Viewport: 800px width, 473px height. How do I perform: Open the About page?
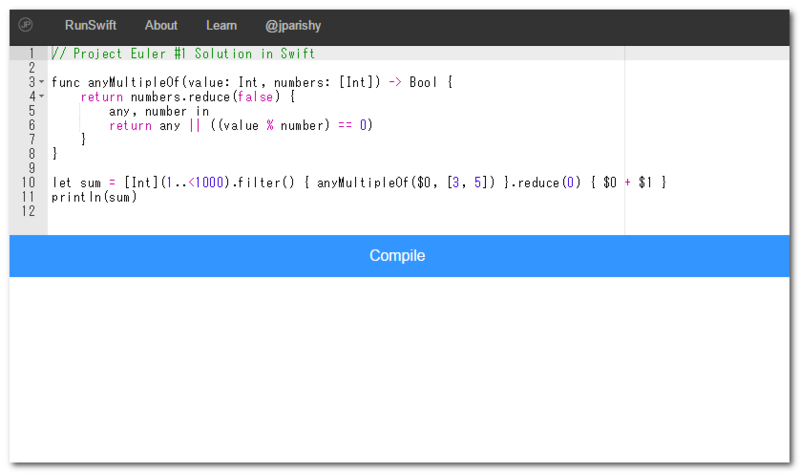click(161, 25)
